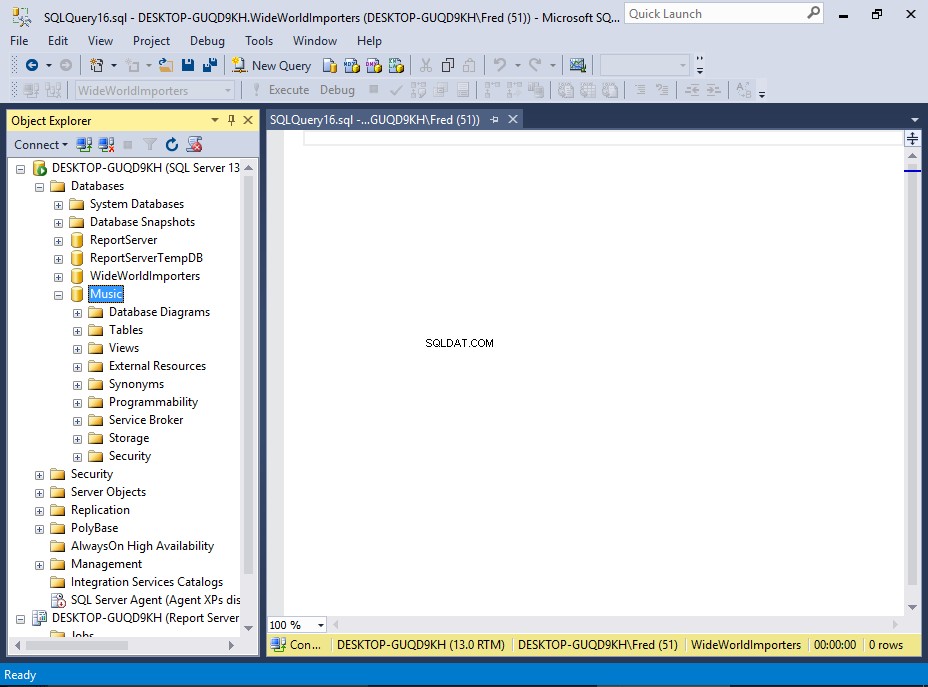Select the Storage folder

(128, 438)
